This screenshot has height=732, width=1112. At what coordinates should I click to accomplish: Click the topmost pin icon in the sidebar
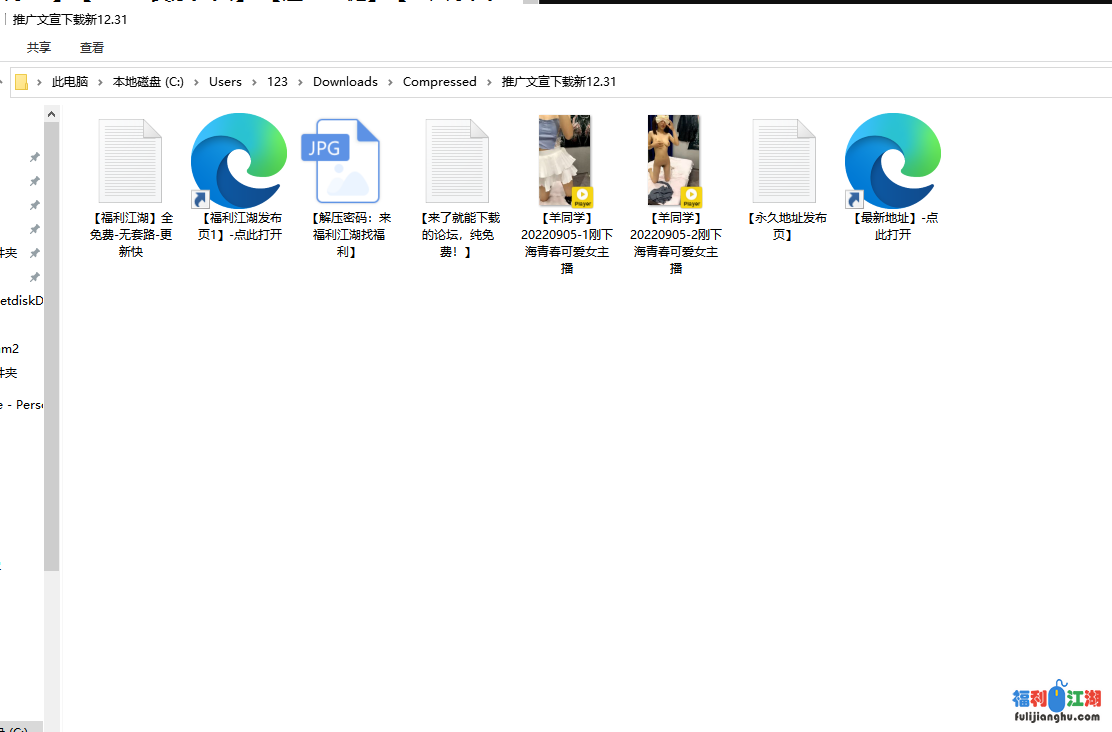click(x=35, y=158)
